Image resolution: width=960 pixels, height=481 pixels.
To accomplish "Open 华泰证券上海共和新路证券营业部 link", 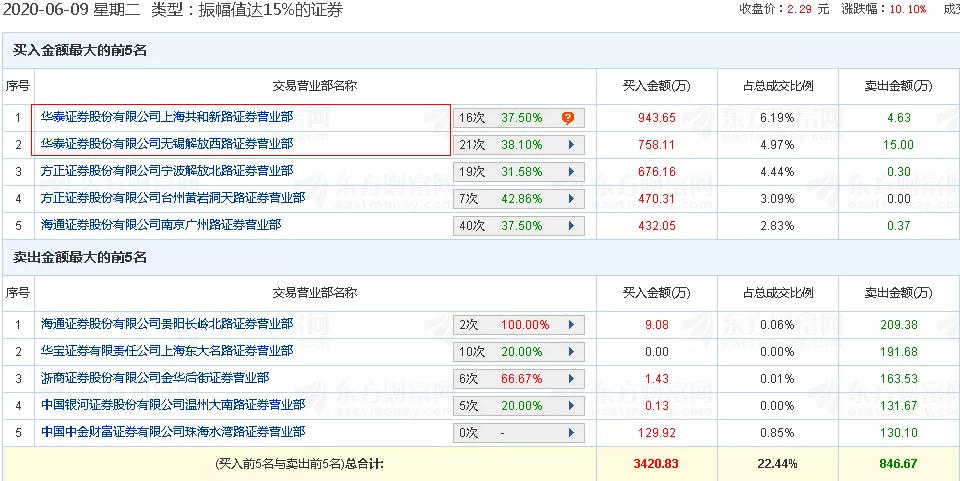I will tap(167, 117).
